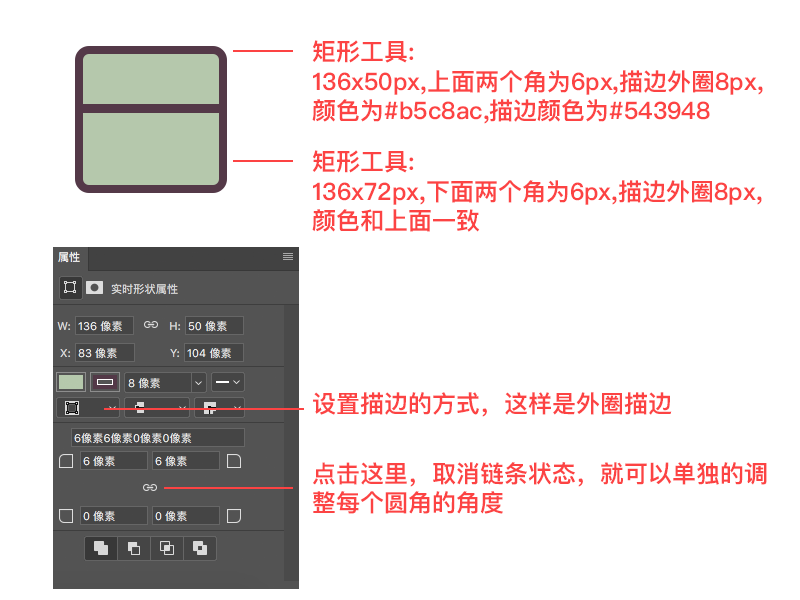
Task: Select the intersect shape areas button
Action: pos(167,548)
